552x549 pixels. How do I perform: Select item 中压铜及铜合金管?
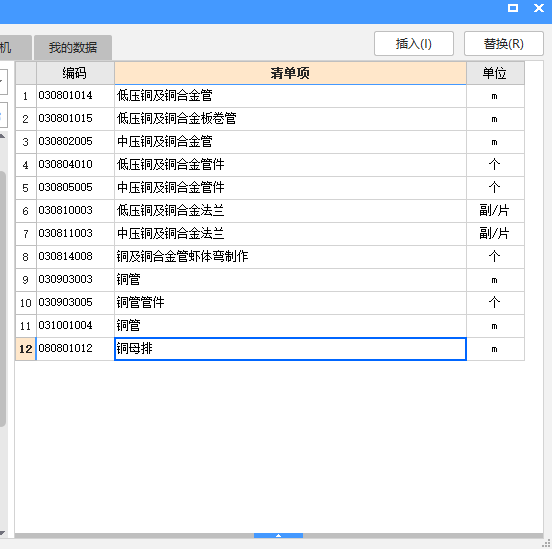pos(164,142)
